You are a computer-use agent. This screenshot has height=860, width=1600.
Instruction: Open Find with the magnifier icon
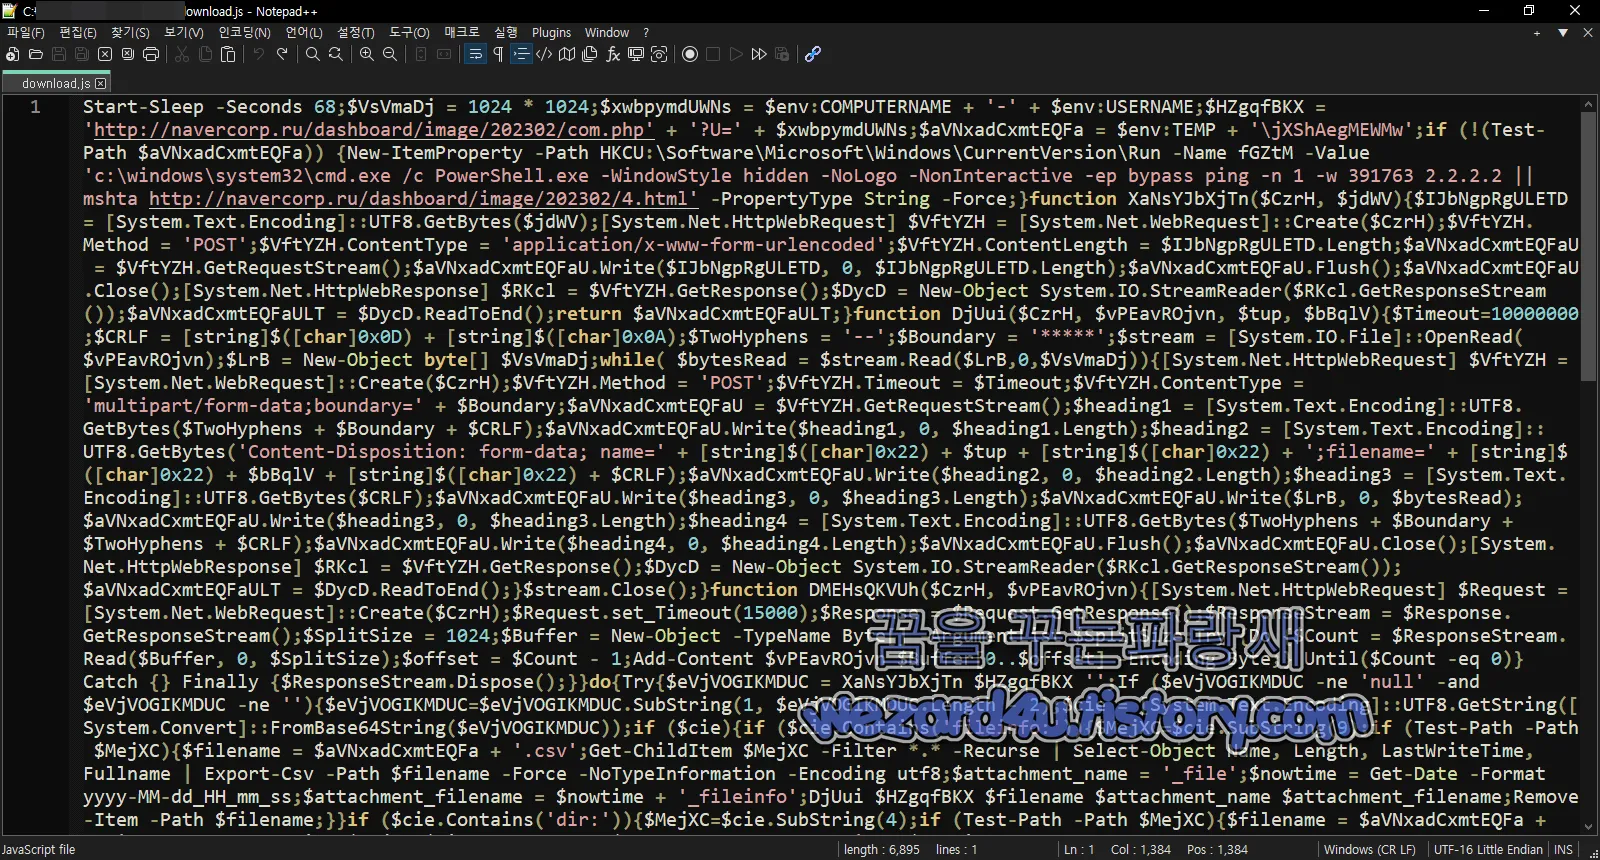click(313, 54)
